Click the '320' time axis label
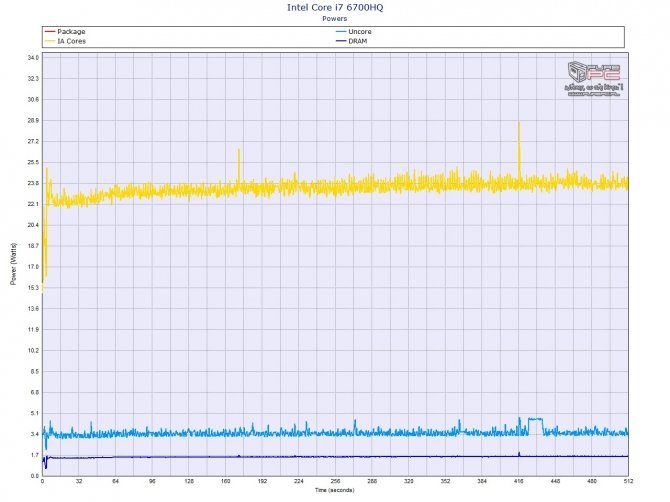 coord(409,481)
